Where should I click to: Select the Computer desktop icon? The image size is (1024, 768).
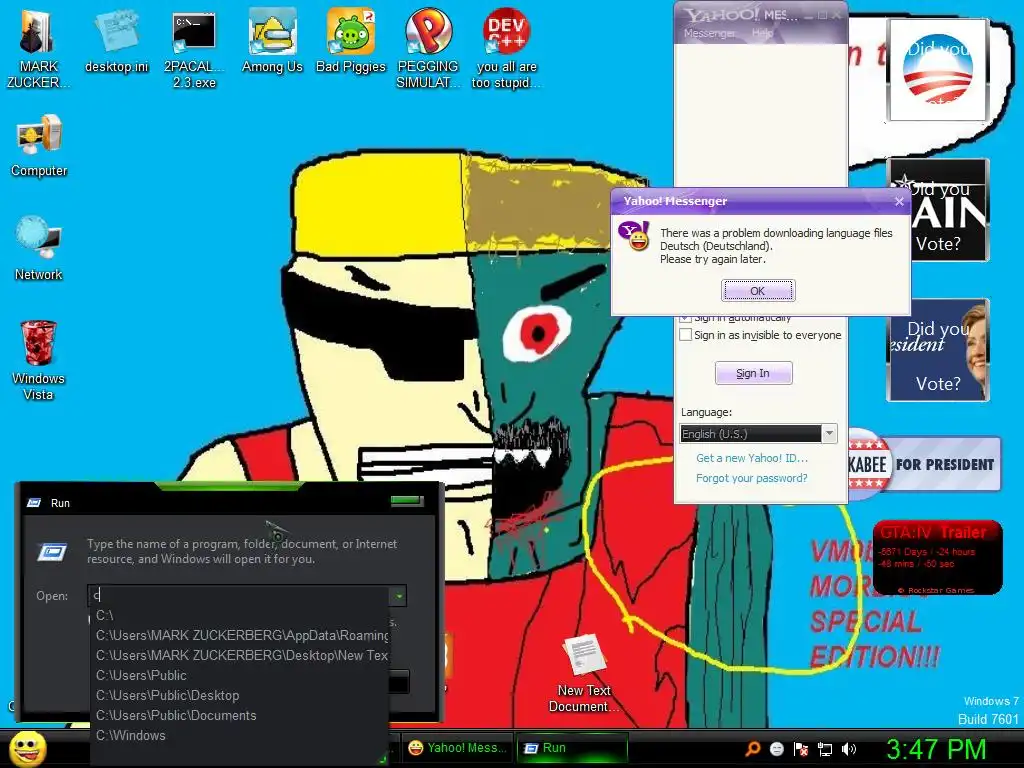(39, 146)
